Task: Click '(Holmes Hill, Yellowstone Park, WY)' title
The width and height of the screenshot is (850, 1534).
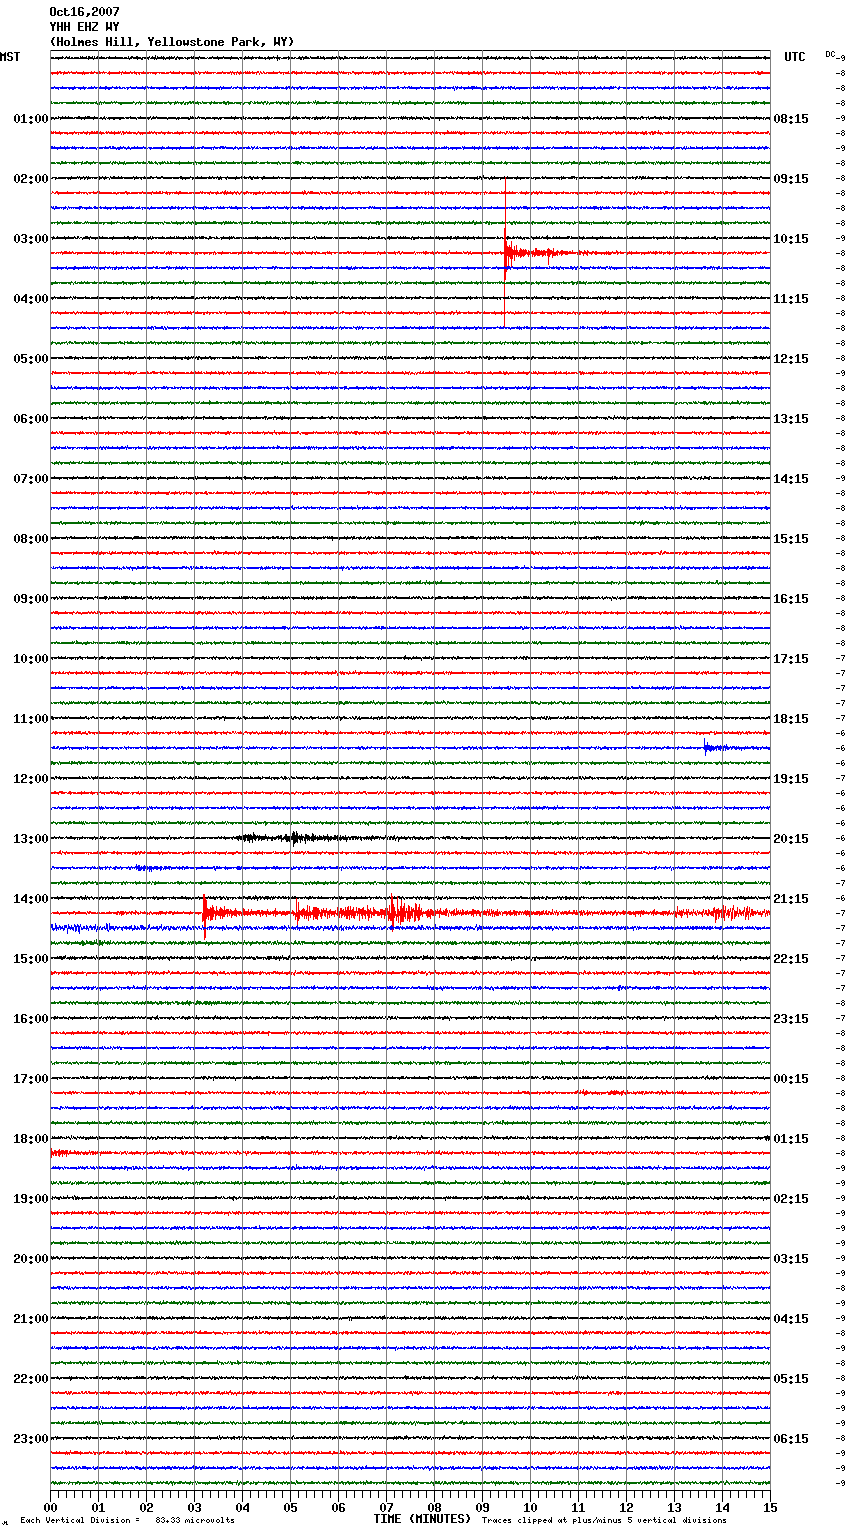Action: coord(172,42)
